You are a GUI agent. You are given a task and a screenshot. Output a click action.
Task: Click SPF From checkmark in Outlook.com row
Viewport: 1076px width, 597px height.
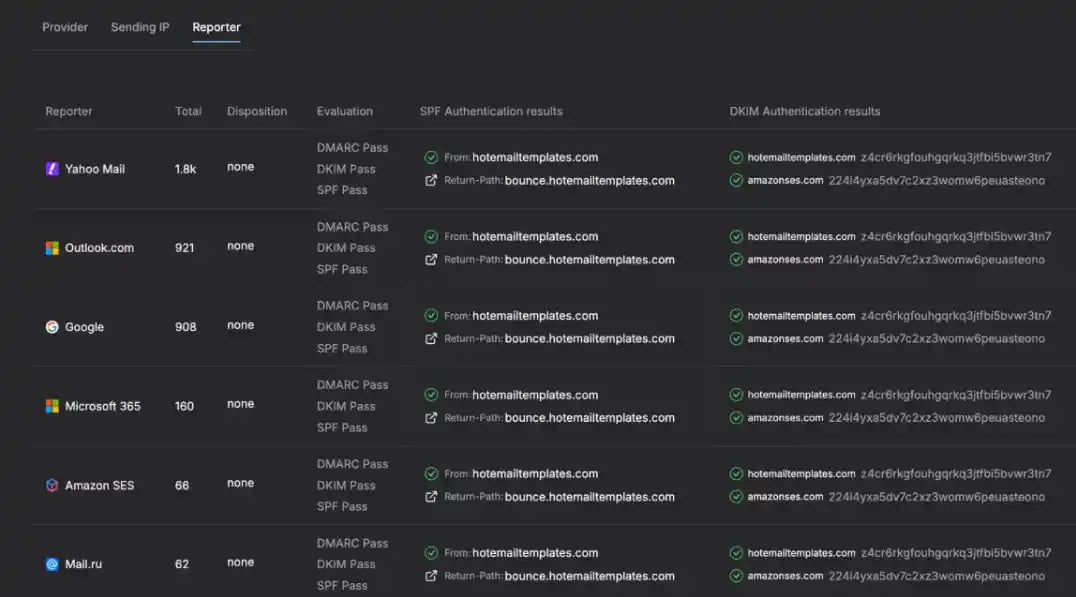(x=431, y=236)
